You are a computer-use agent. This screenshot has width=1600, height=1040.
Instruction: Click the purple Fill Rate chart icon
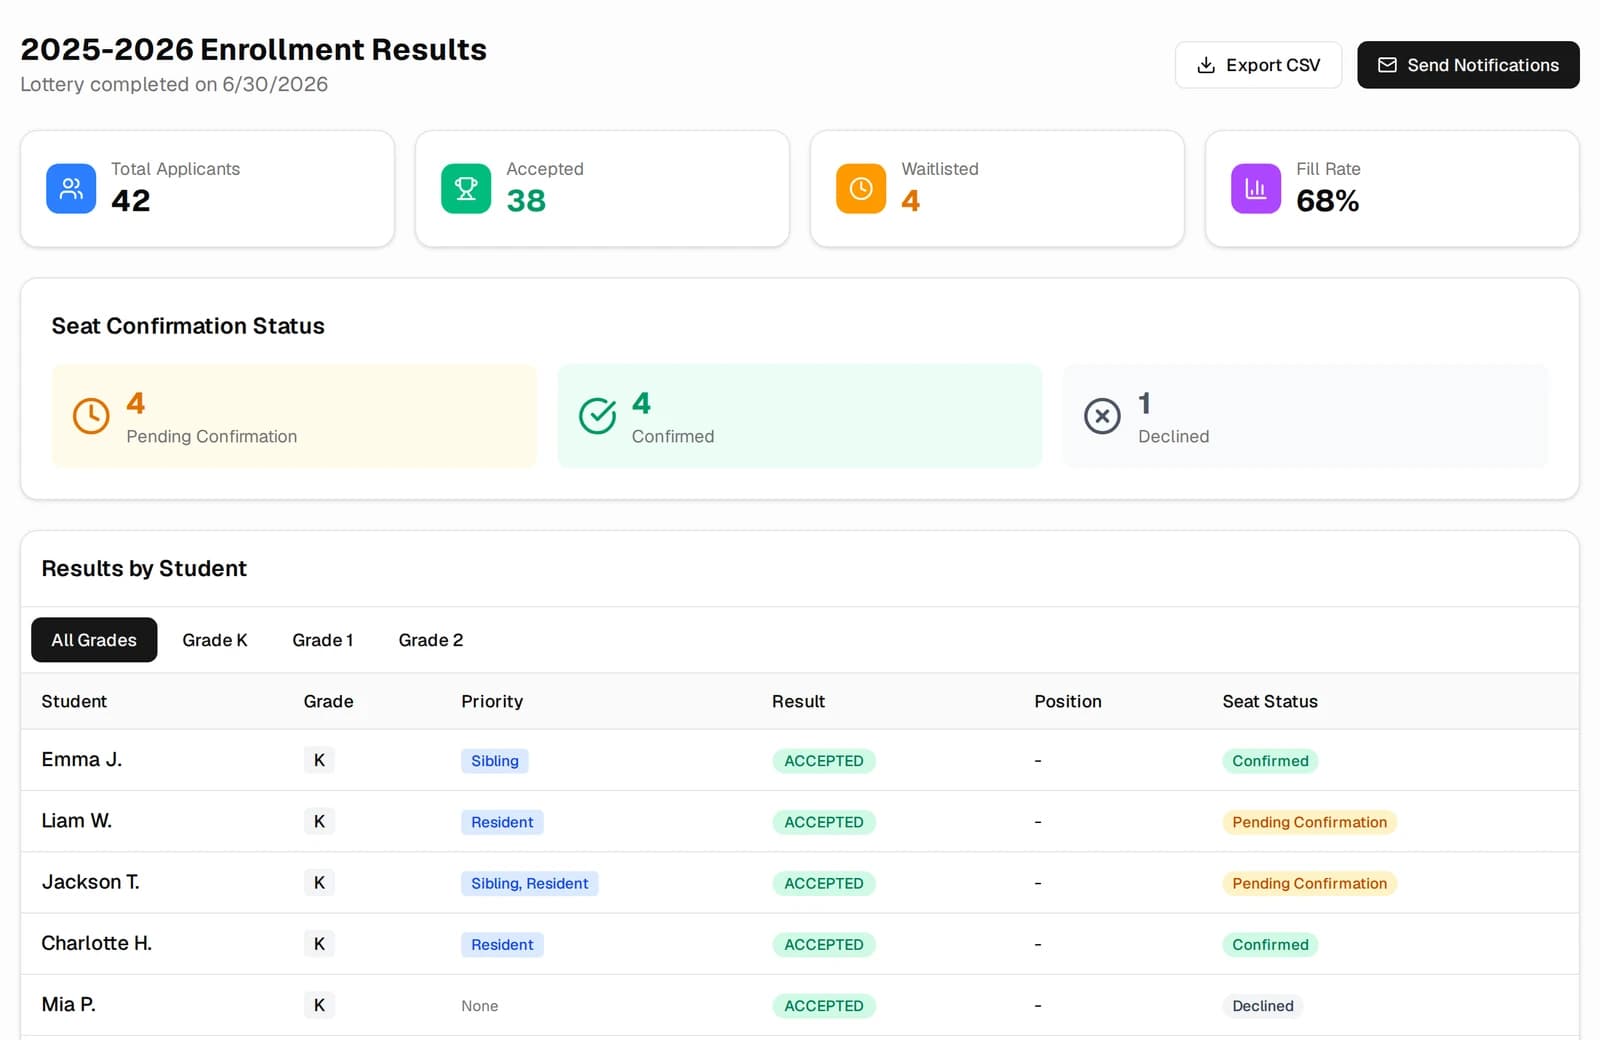pos(1256,189)
